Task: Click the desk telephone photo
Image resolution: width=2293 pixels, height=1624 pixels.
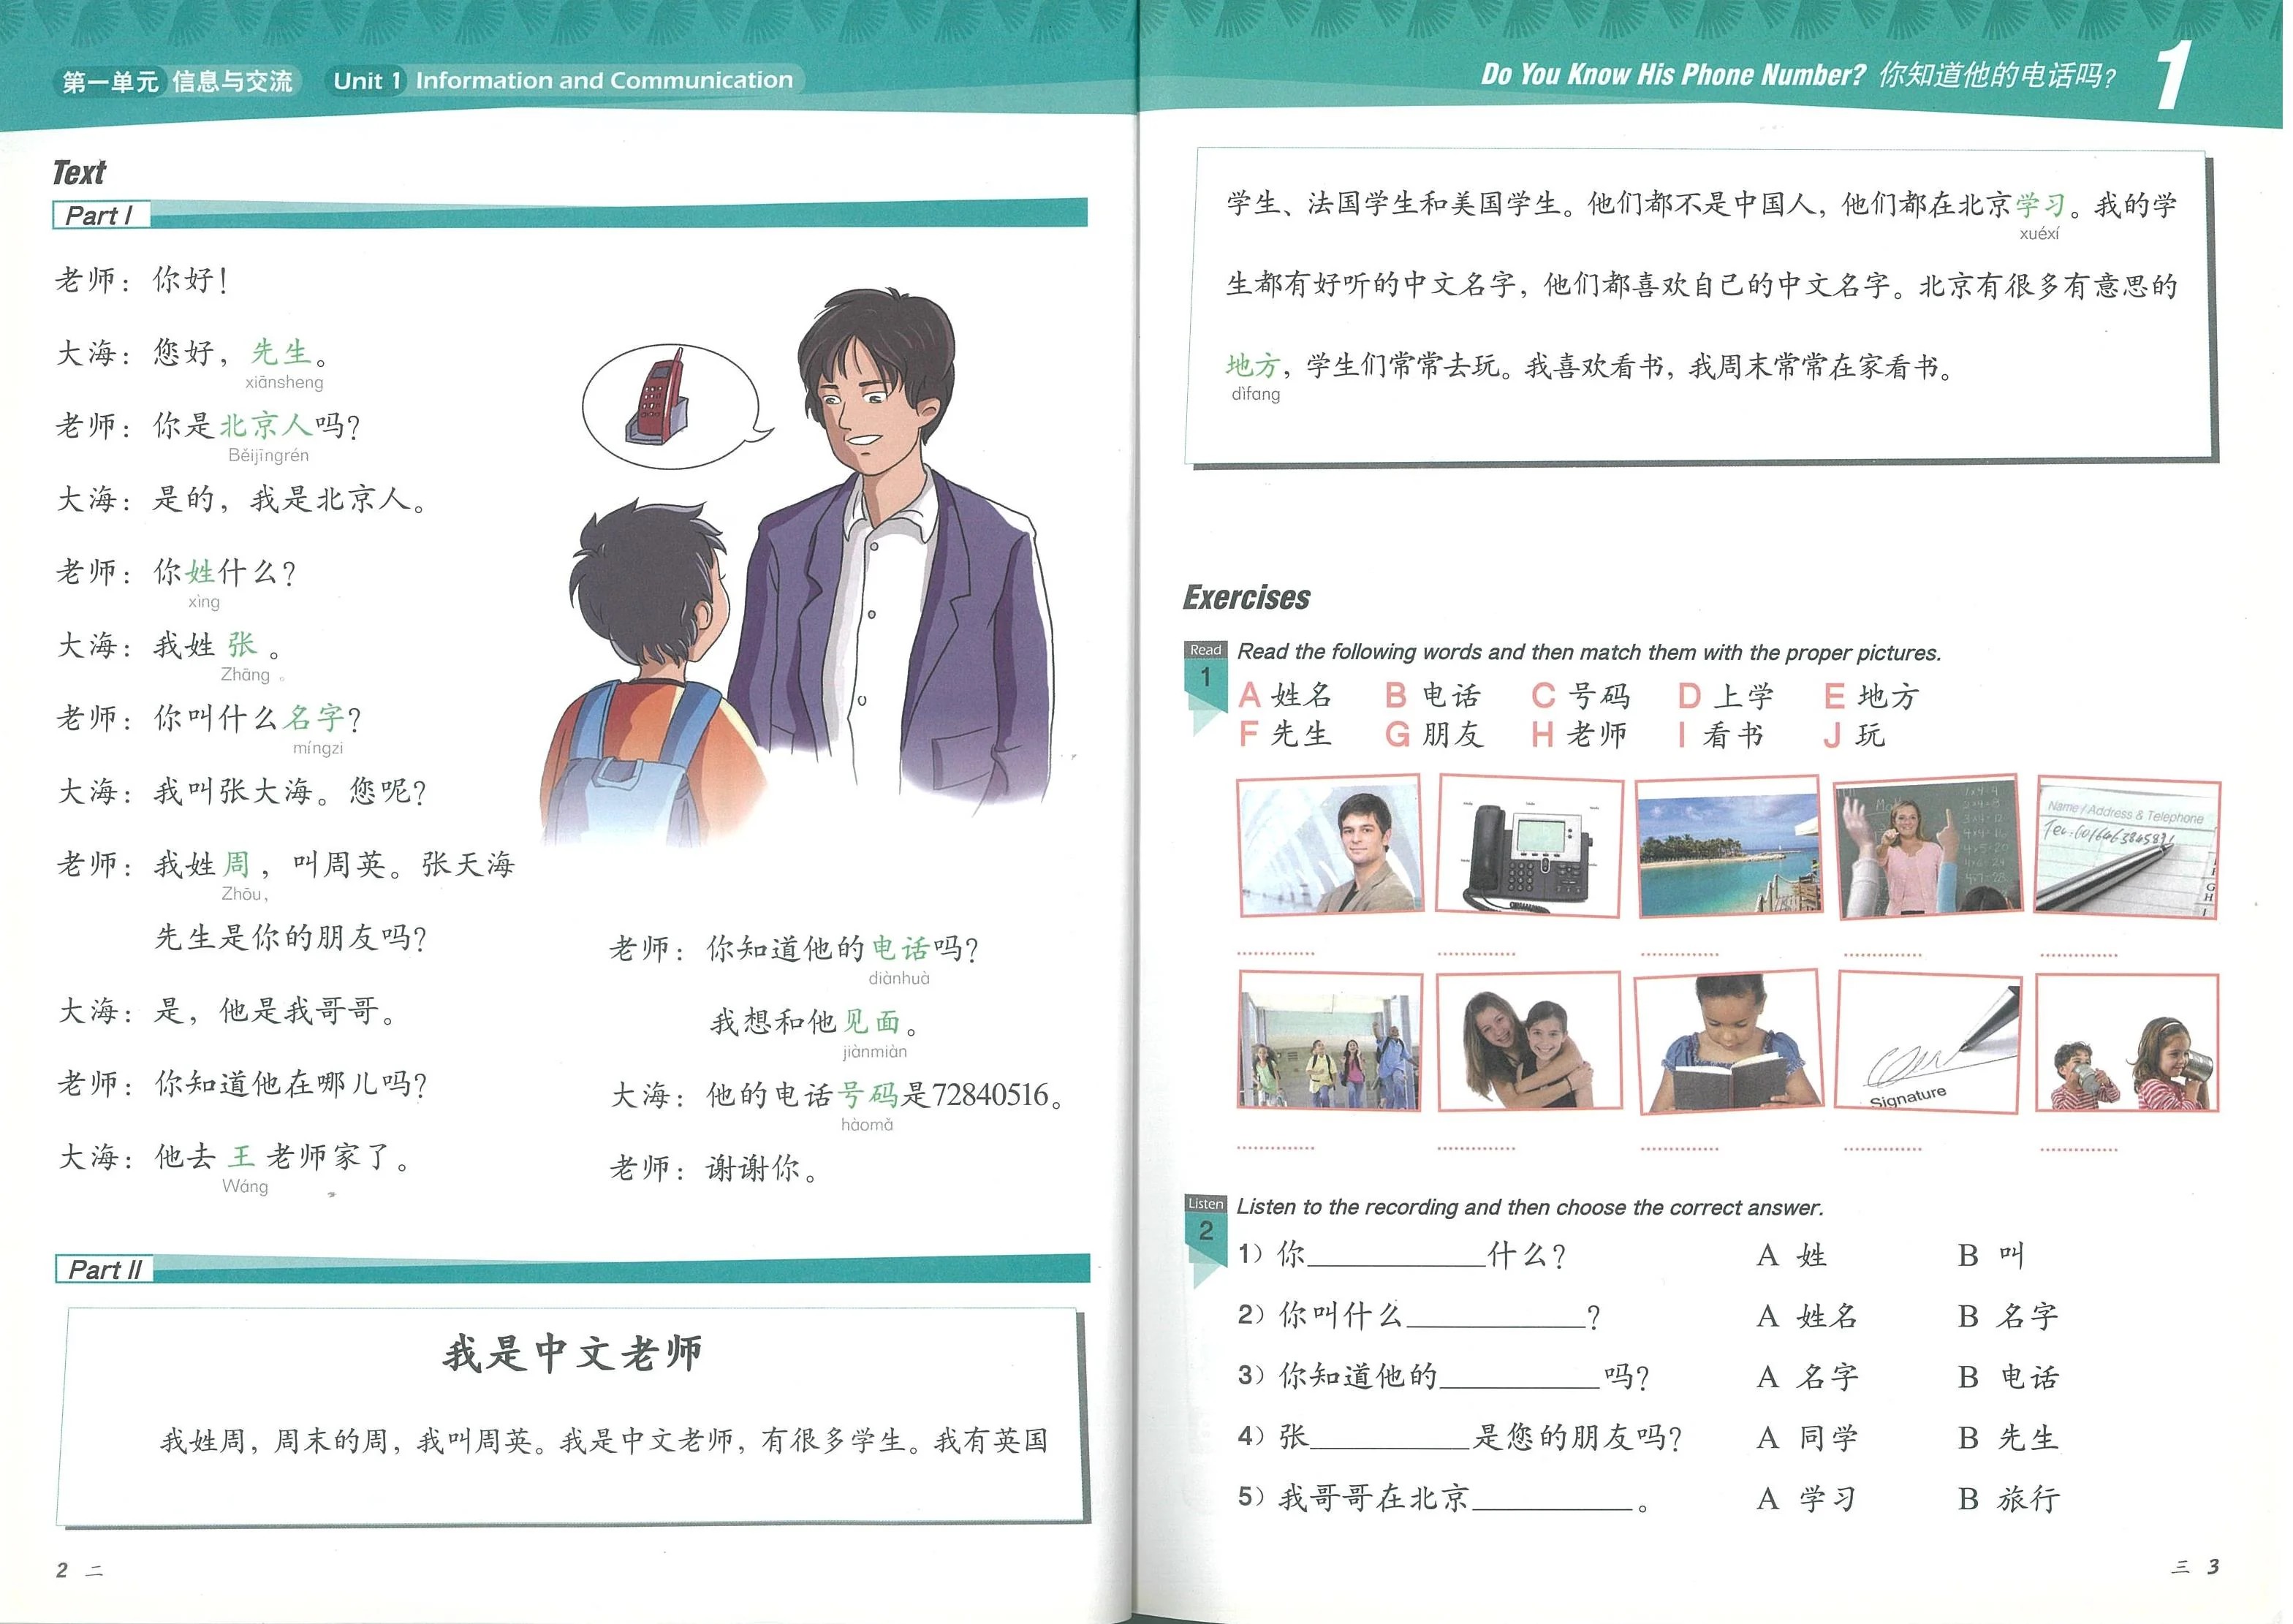Action: click(1529, 847)
